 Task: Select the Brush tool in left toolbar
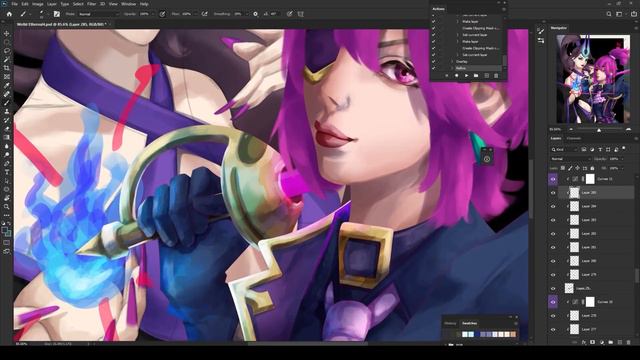[7, 103]
